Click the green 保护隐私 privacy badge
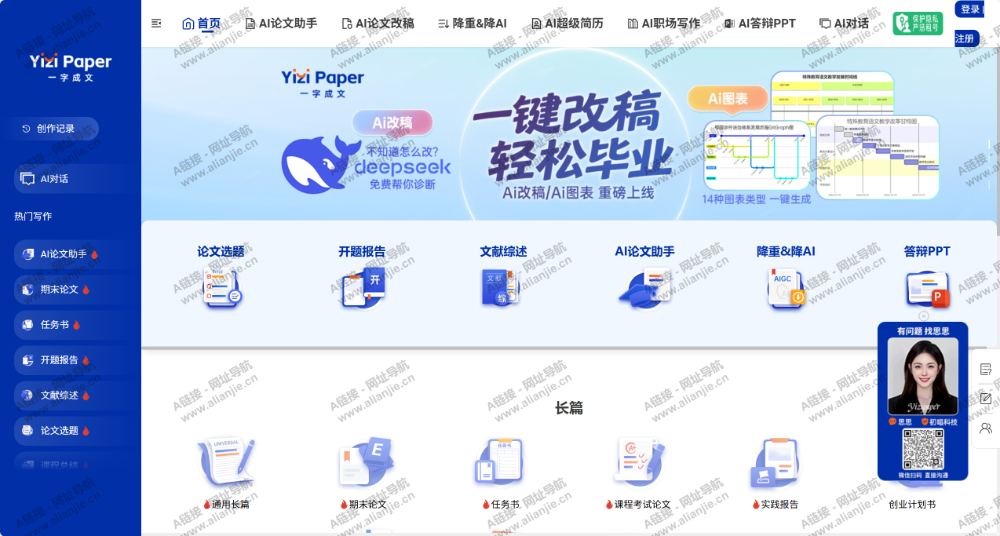The width and height of the screenshot is (1000, 536). point(918,24)
